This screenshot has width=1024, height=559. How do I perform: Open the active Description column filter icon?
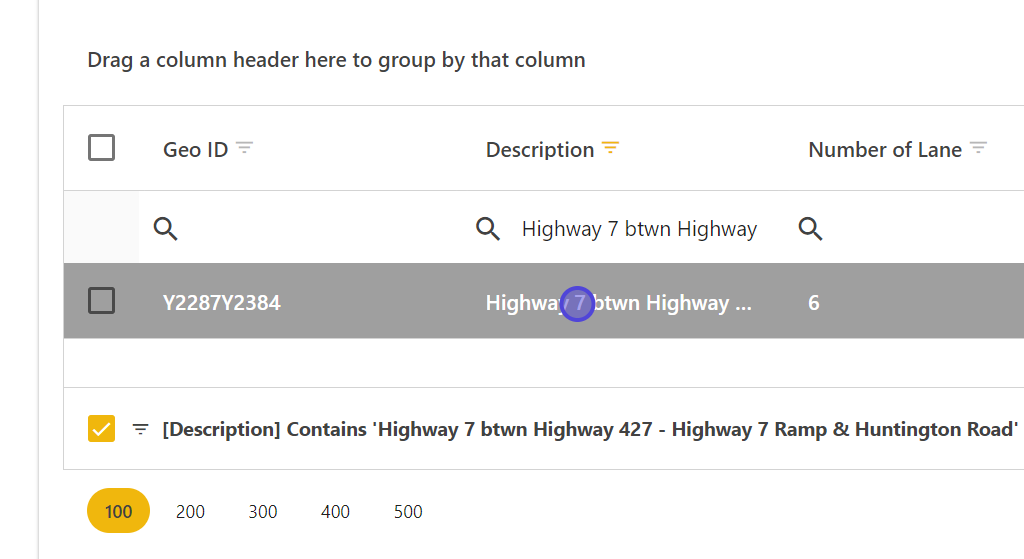pyautogui.click(x=610, y=149)
